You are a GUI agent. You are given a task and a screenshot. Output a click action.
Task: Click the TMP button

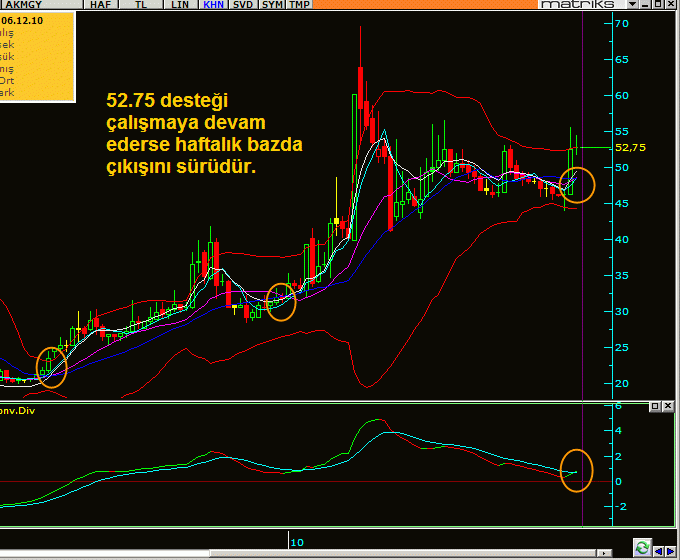click(x=300, y=5)
